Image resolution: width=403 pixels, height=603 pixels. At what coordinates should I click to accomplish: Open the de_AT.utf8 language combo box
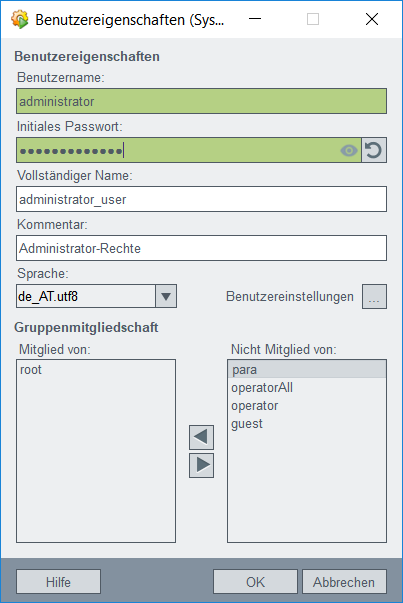(97, 296)
